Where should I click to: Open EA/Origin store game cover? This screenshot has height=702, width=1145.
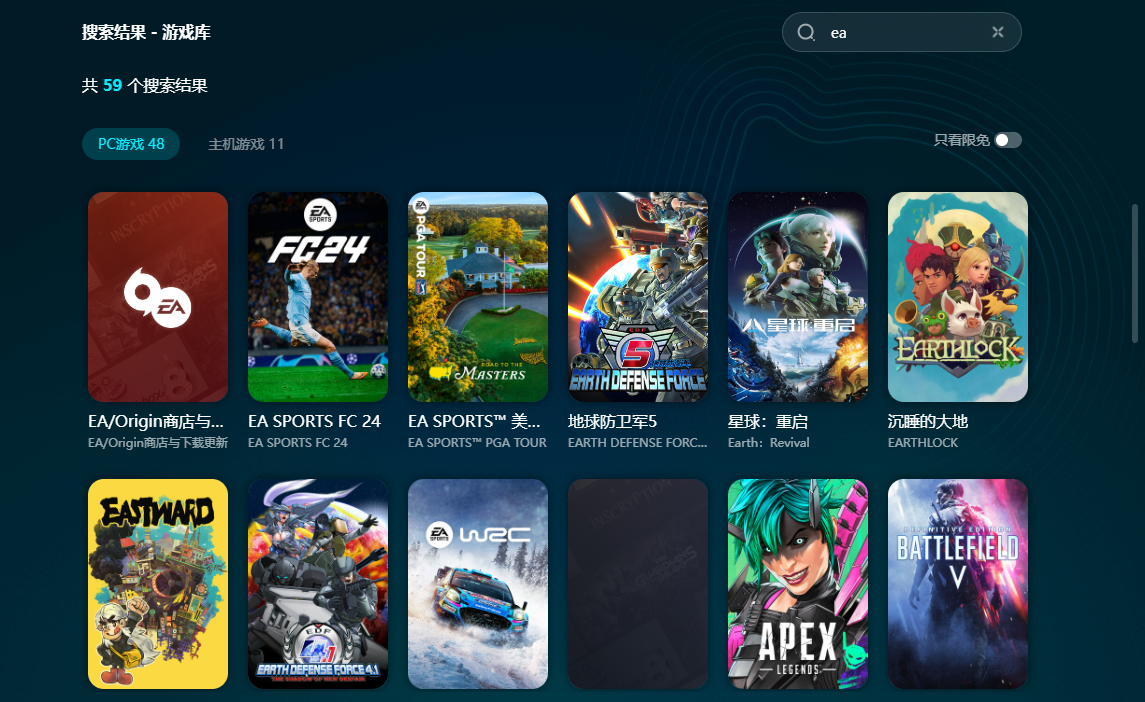coord(158,297)
